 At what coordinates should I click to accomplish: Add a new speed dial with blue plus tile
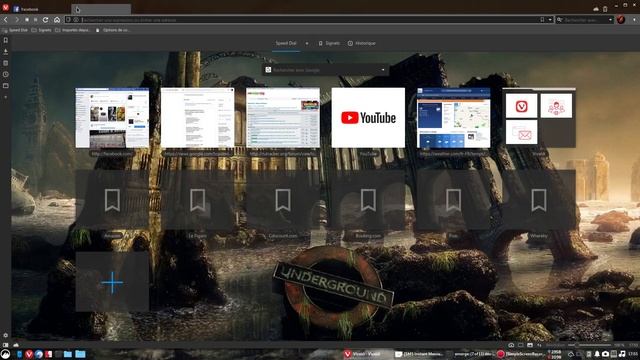112,282
